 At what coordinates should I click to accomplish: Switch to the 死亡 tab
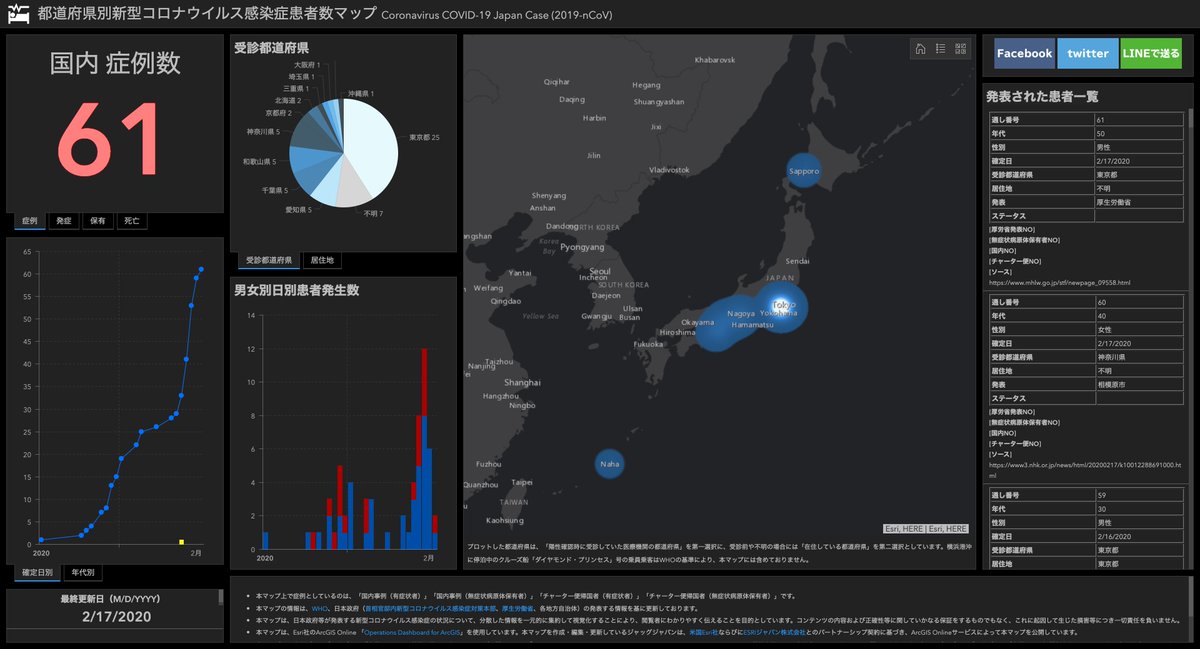pos(131,220)
